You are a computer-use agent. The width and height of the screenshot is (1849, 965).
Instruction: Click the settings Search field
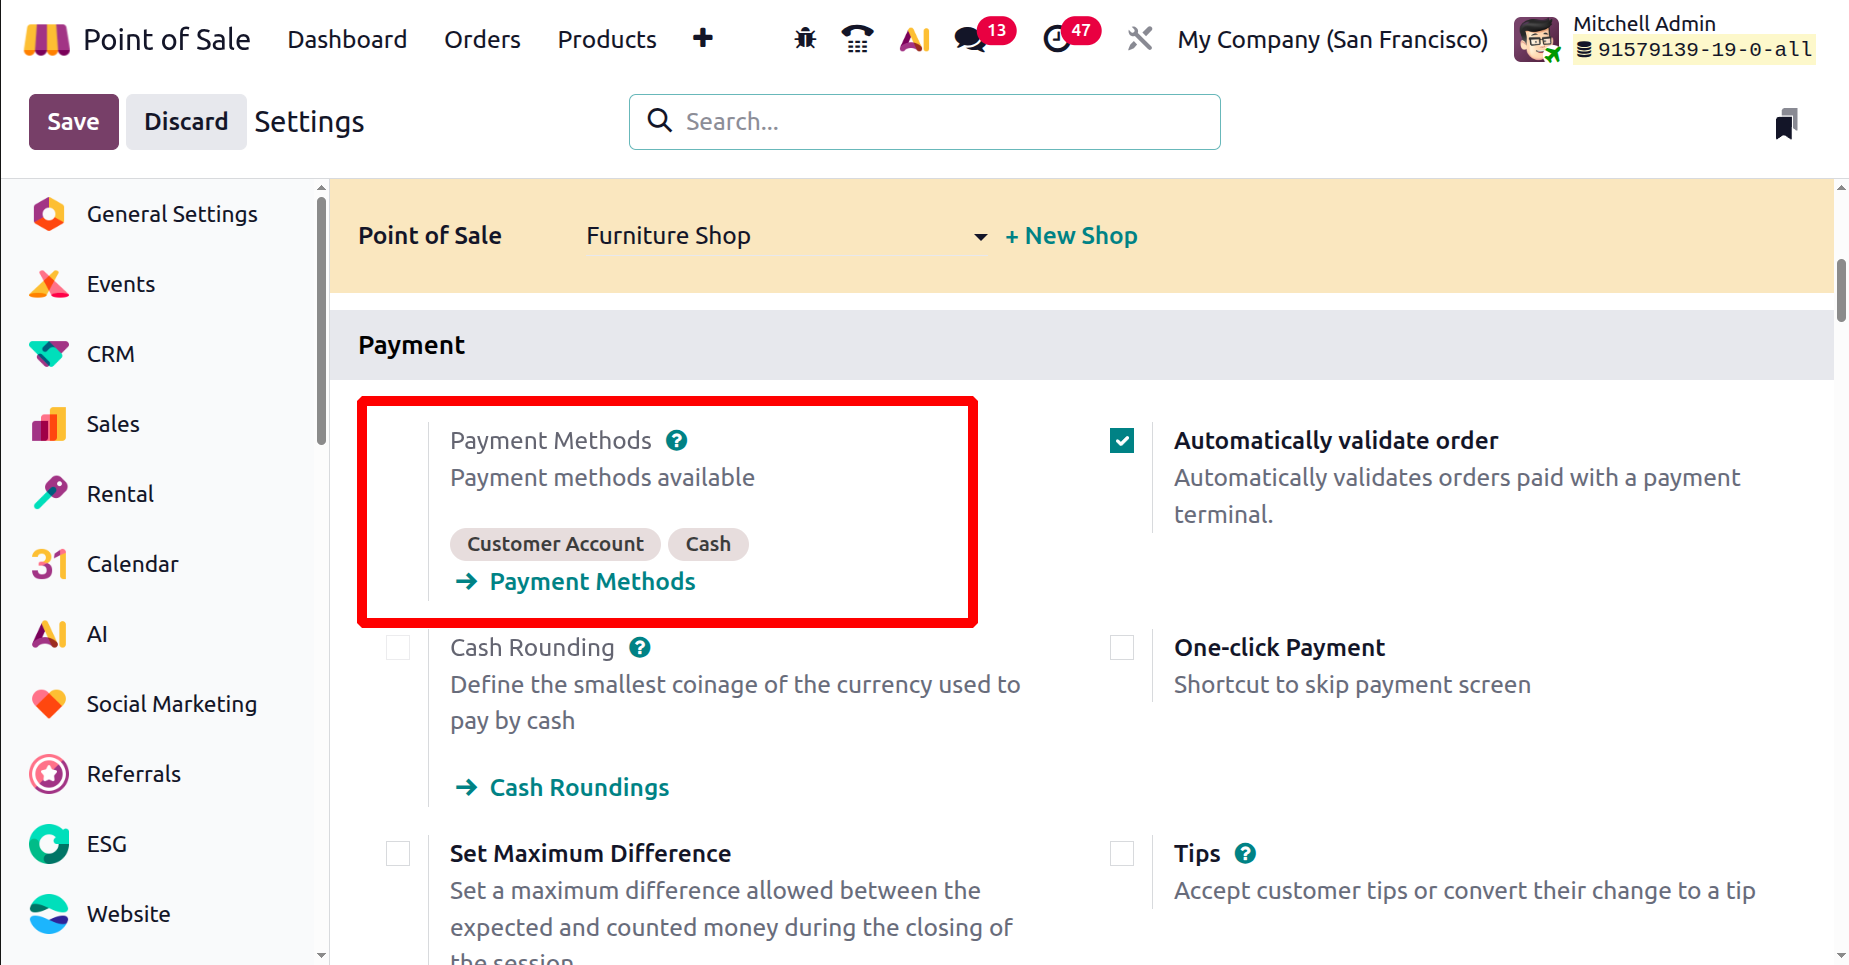(940, 122)
